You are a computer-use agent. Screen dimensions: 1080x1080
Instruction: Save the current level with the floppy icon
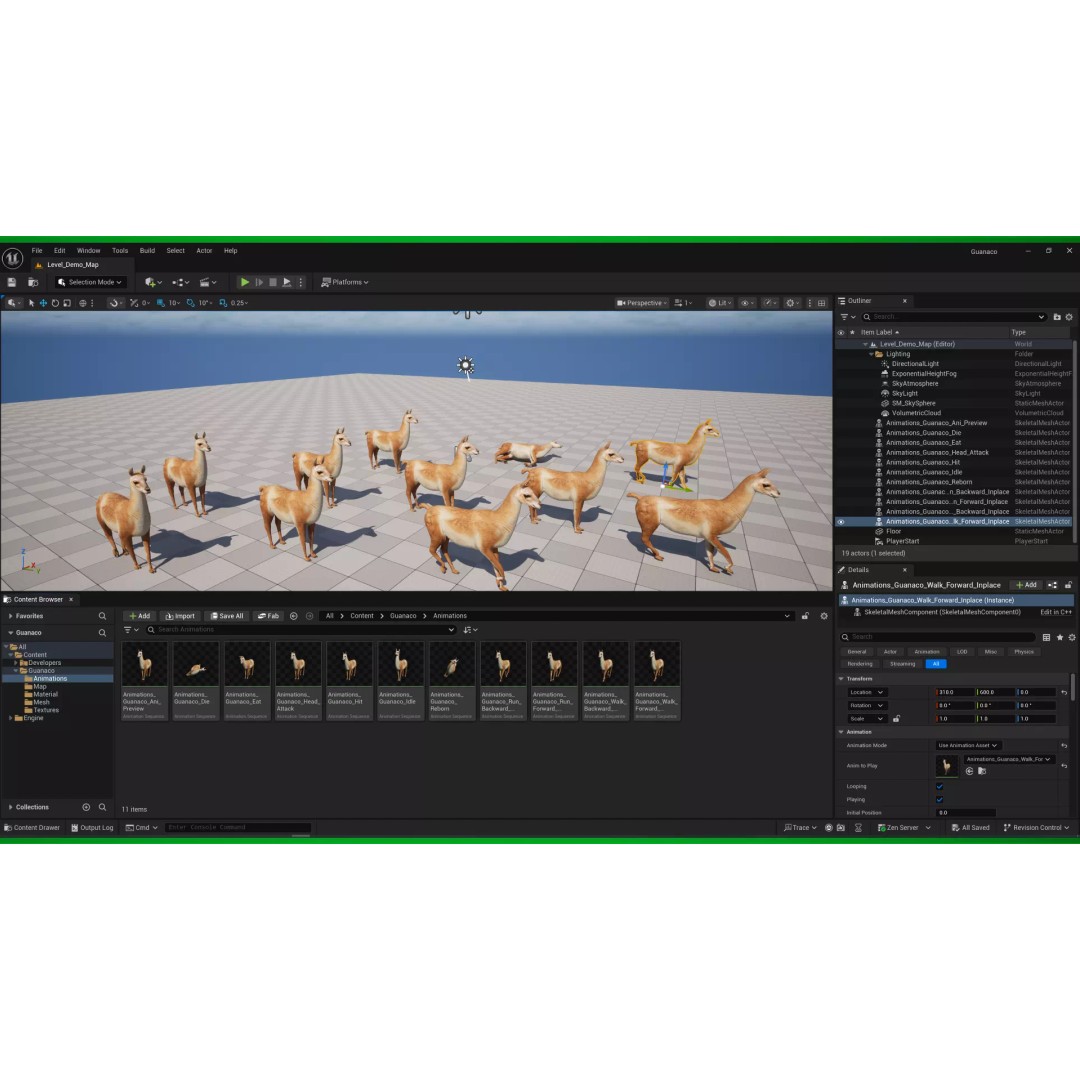pyautogui.click(x=12, y=282)
